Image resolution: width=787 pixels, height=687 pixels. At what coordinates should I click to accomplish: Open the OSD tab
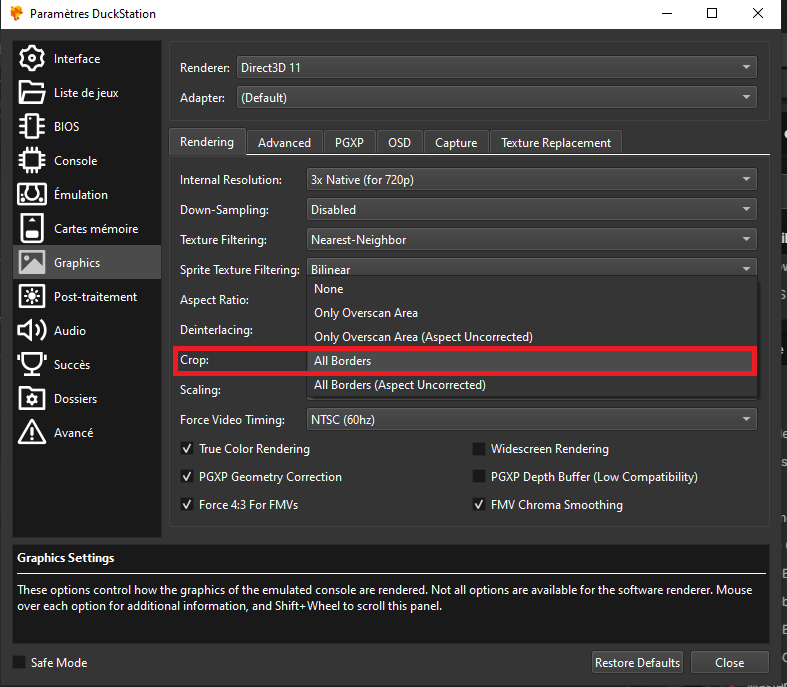[x=400, y=143]
